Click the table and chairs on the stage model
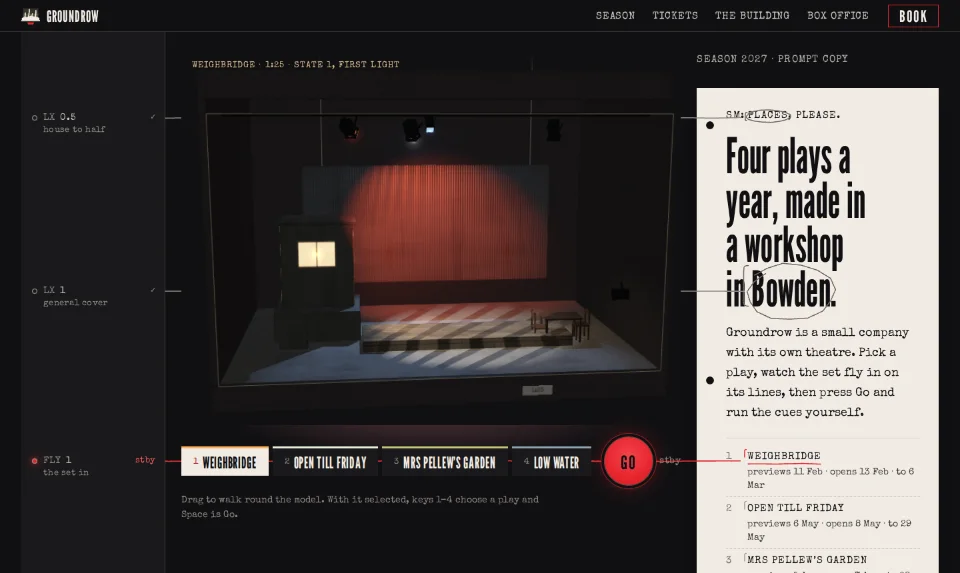The height and width of the screenshot is (573, 960). click(560, 323)
